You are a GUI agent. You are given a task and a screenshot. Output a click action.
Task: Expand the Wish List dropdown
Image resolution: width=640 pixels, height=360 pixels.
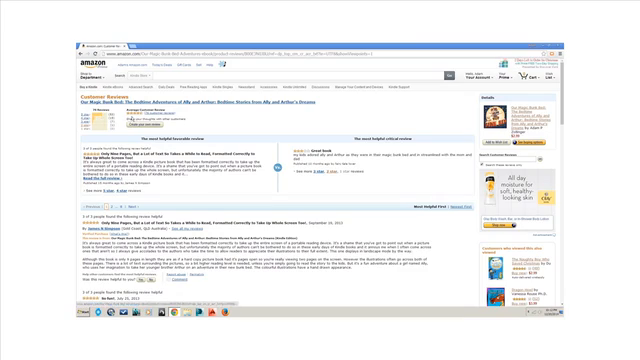[x=550, y=76]
